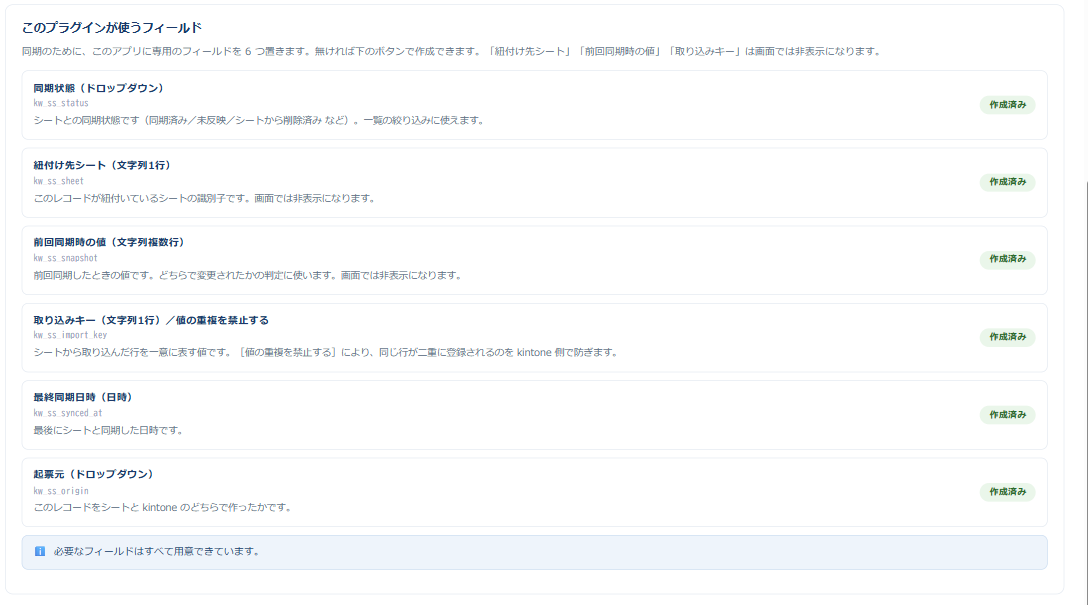1088x605 pixels.
Task: Click the title 最終同期日時（日時）
Action: [x=83, y=397]
